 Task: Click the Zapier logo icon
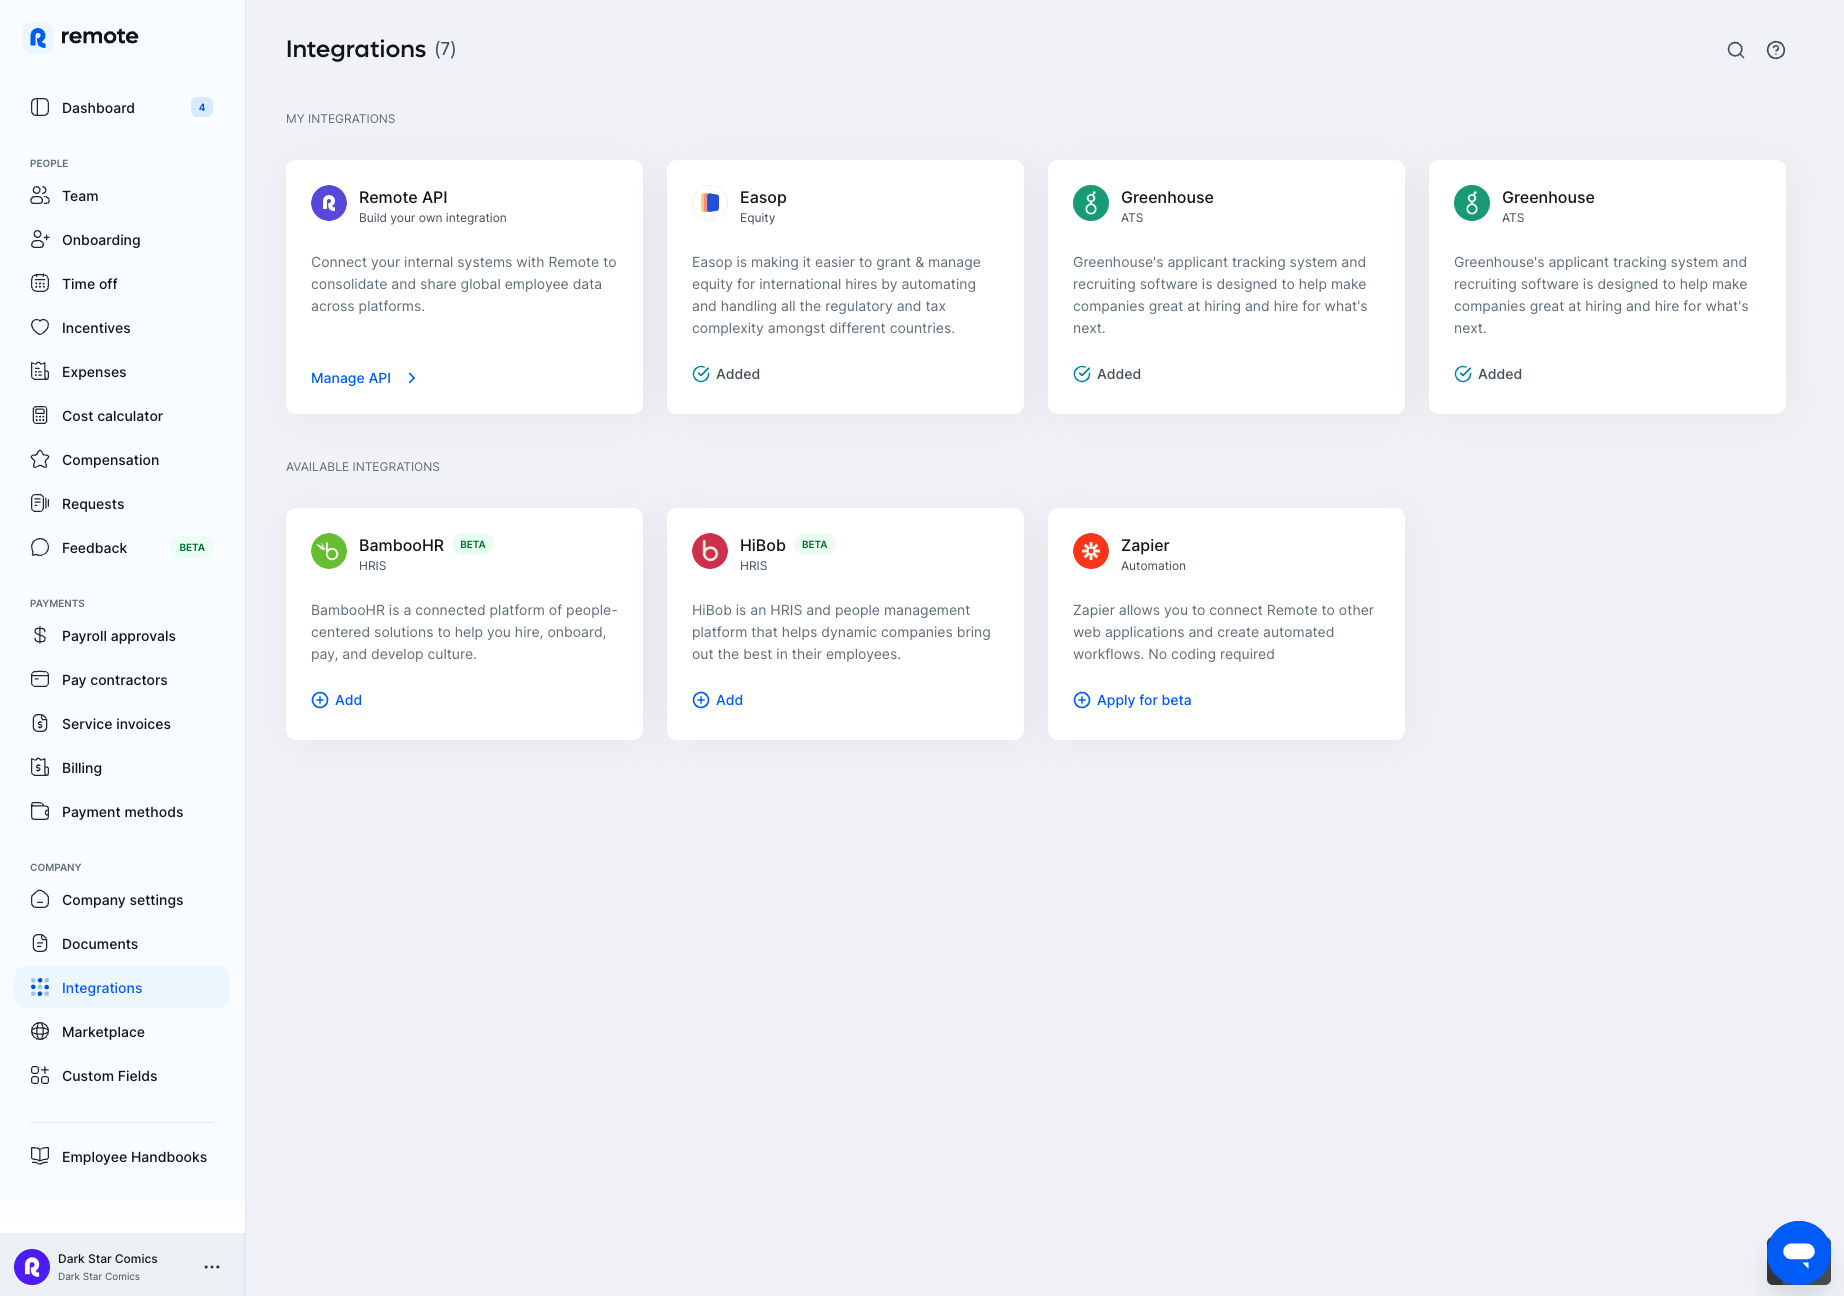click(1091, 551)
